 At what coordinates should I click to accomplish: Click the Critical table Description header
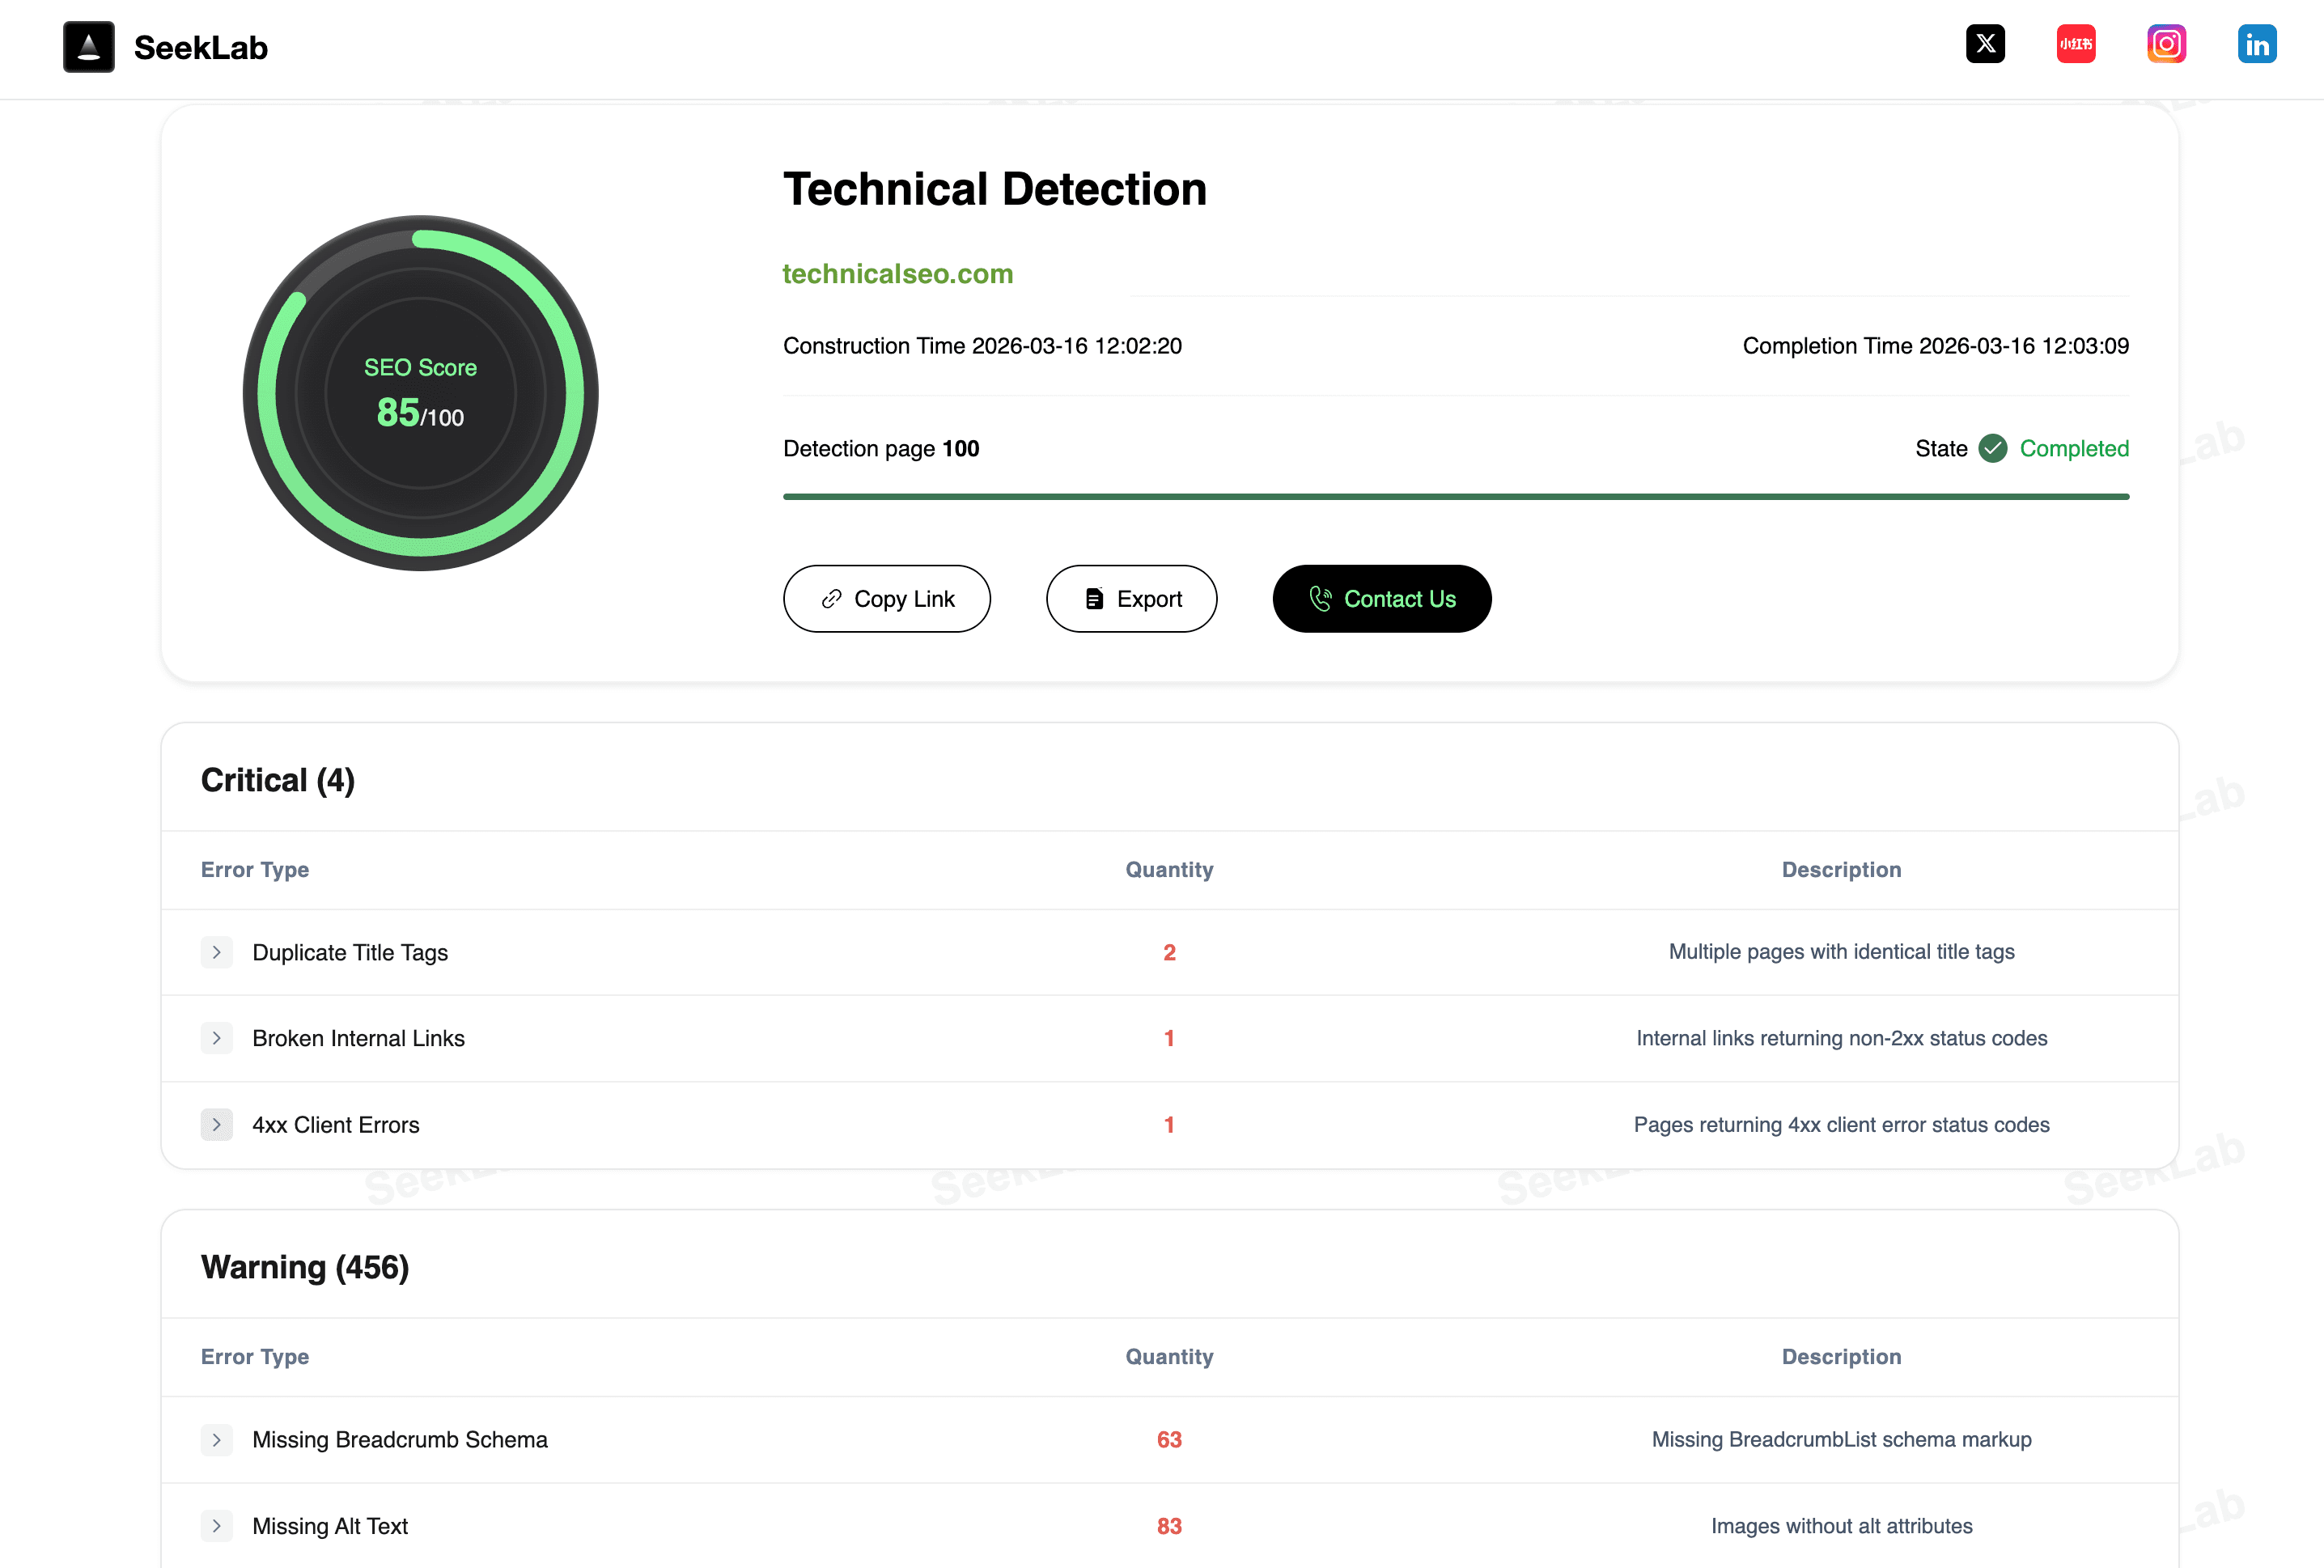coord(1841,870)
